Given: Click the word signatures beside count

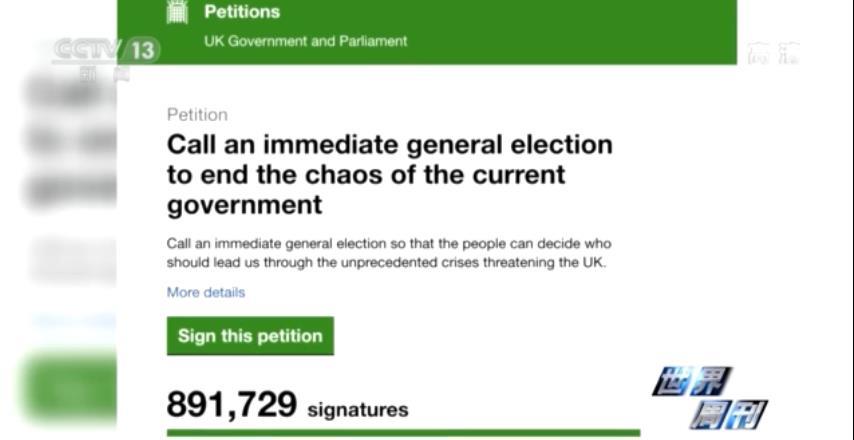Looking at the screenshot, I should pos(357,409).
